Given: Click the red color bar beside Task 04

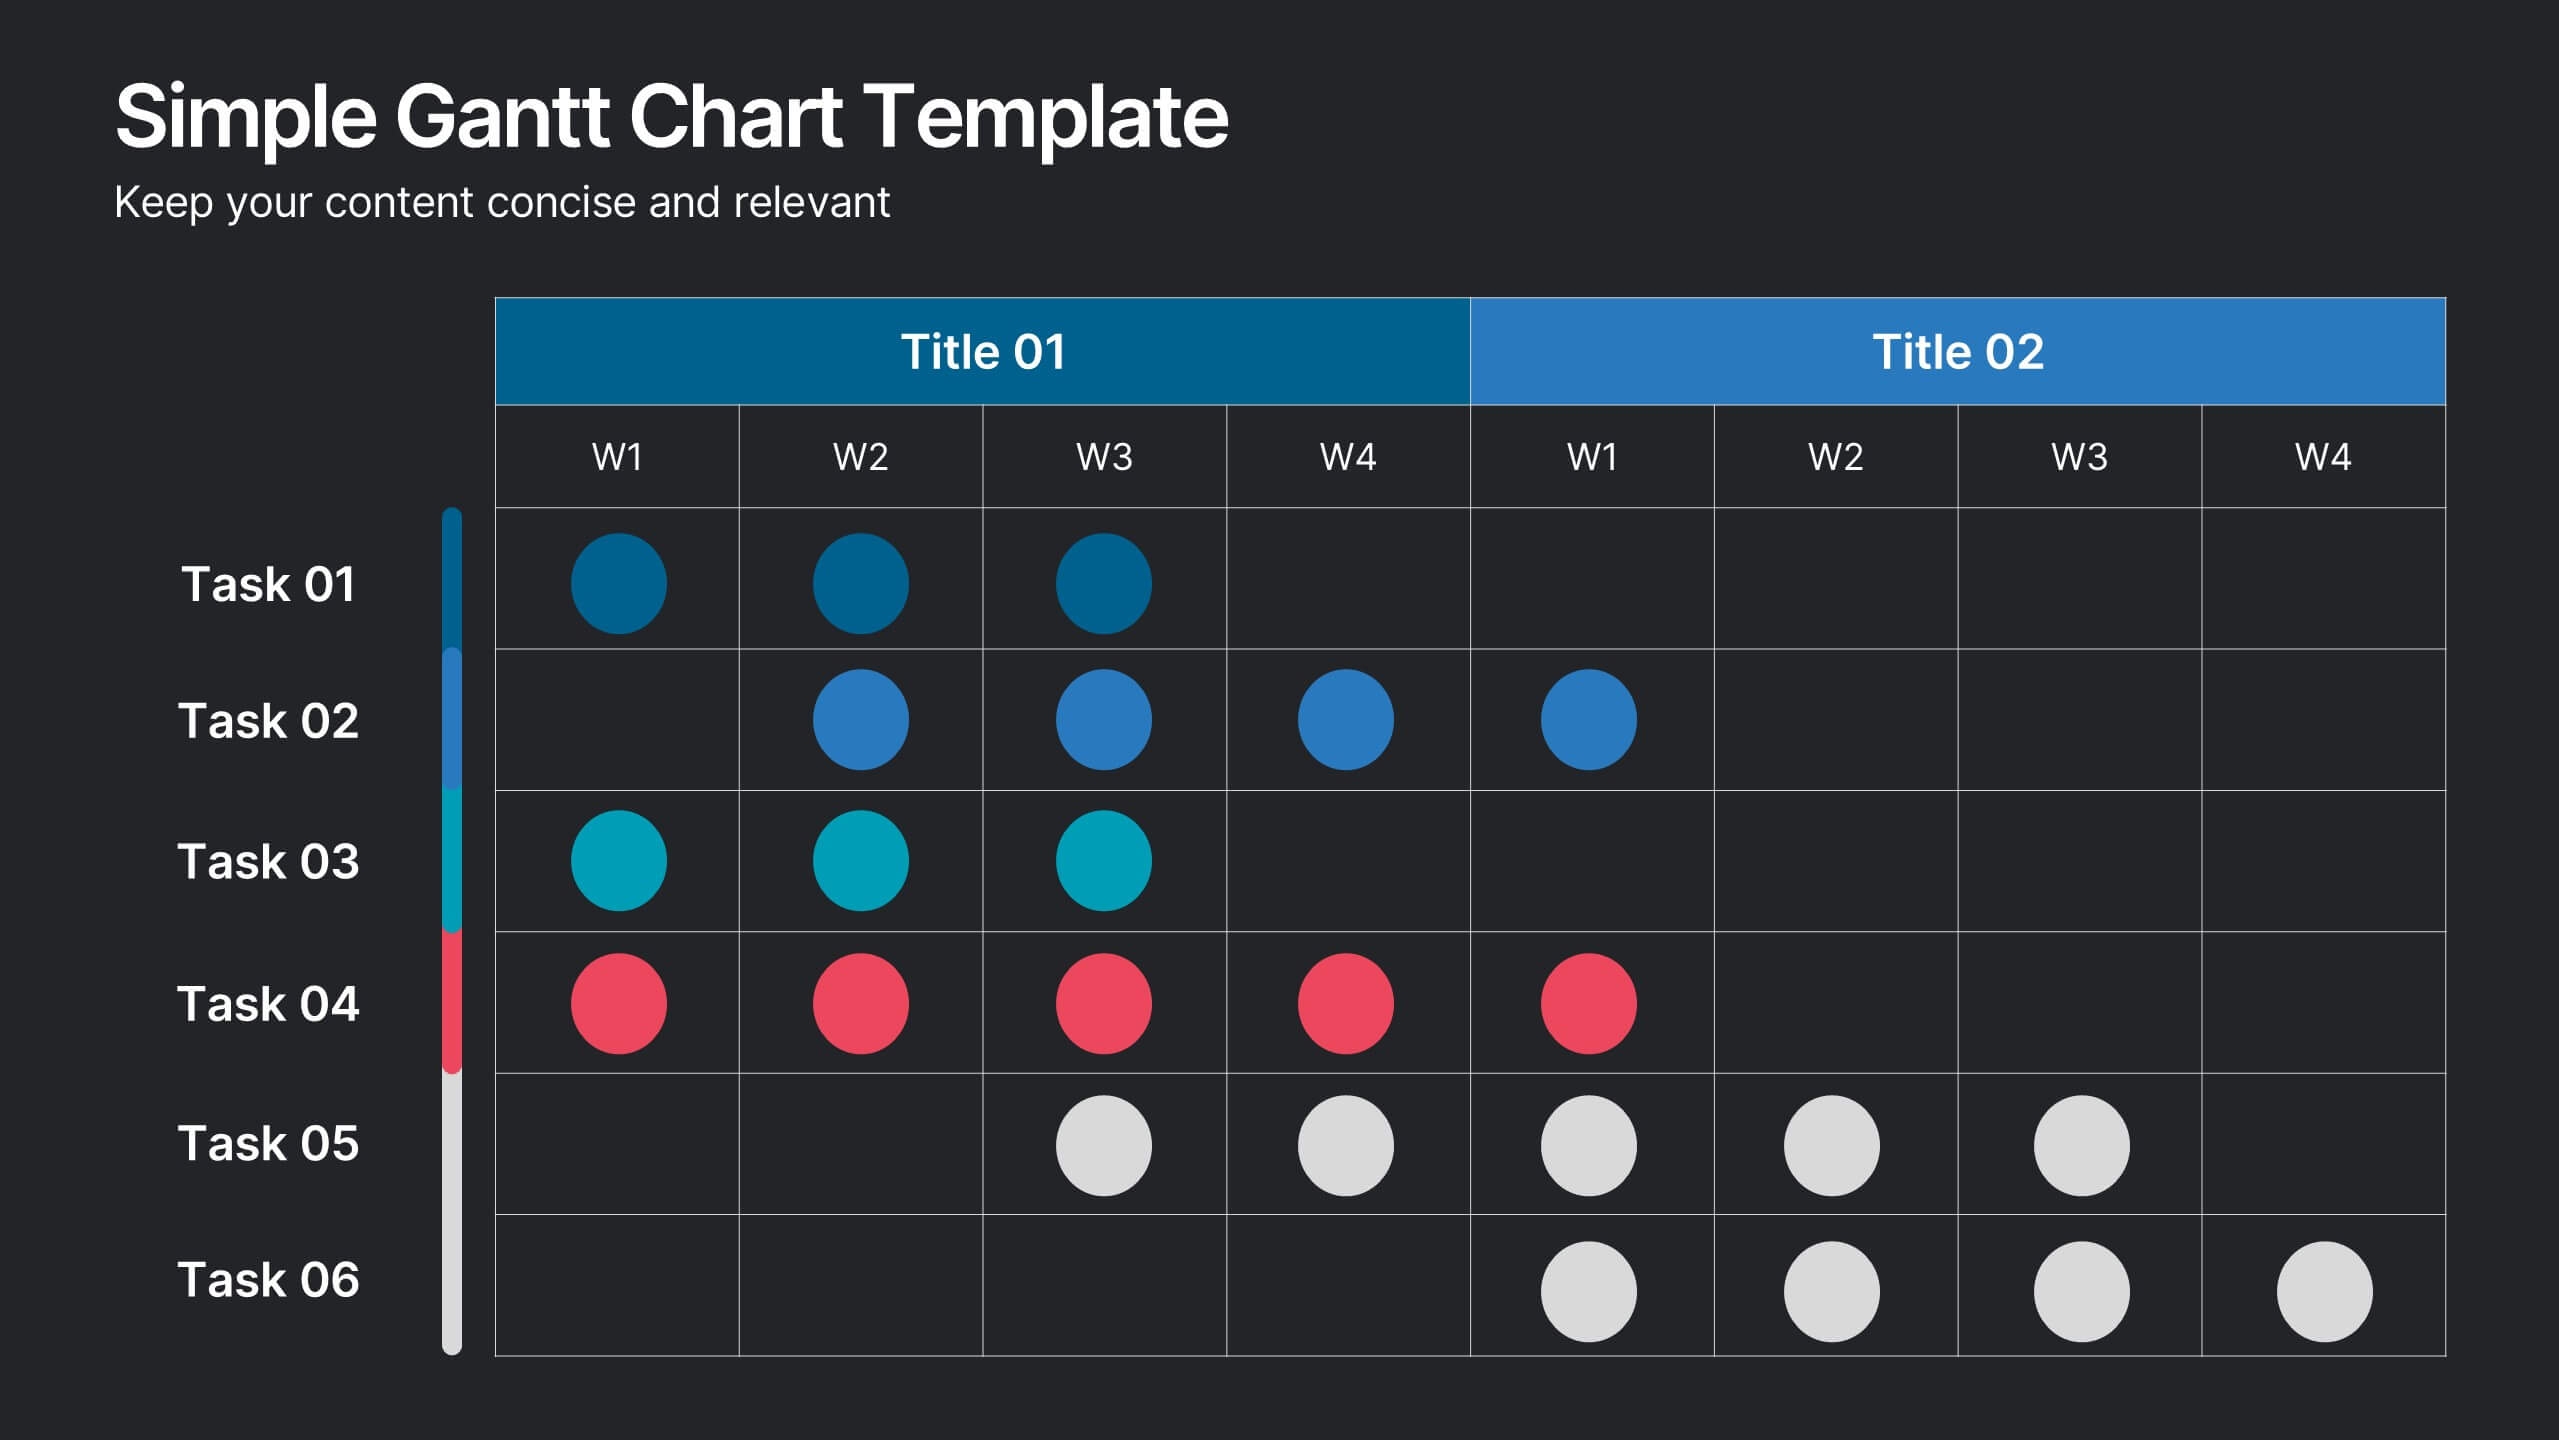Looking at the screenshot, I should click(452, 1002).
